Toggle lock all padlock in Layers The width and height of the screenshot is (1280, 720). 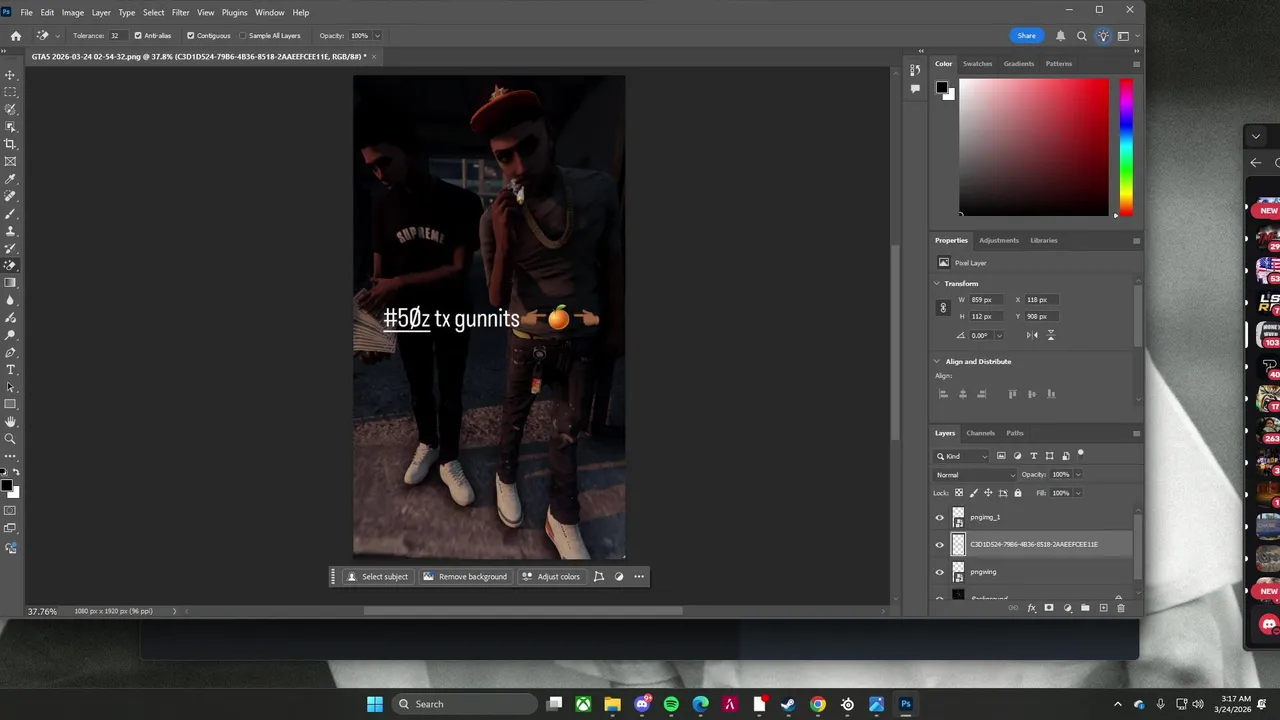coord(1018,493)
